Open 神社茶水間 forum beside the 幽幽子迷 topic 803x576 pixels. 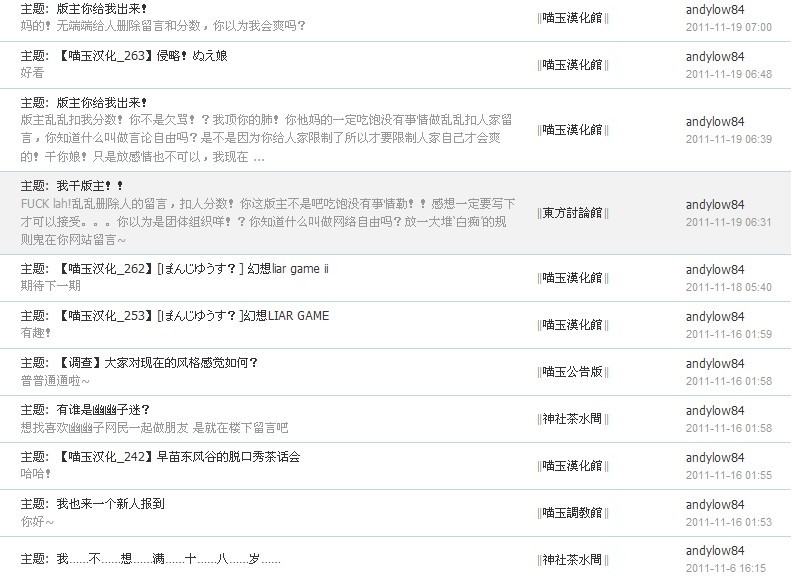tap(573, 418)
